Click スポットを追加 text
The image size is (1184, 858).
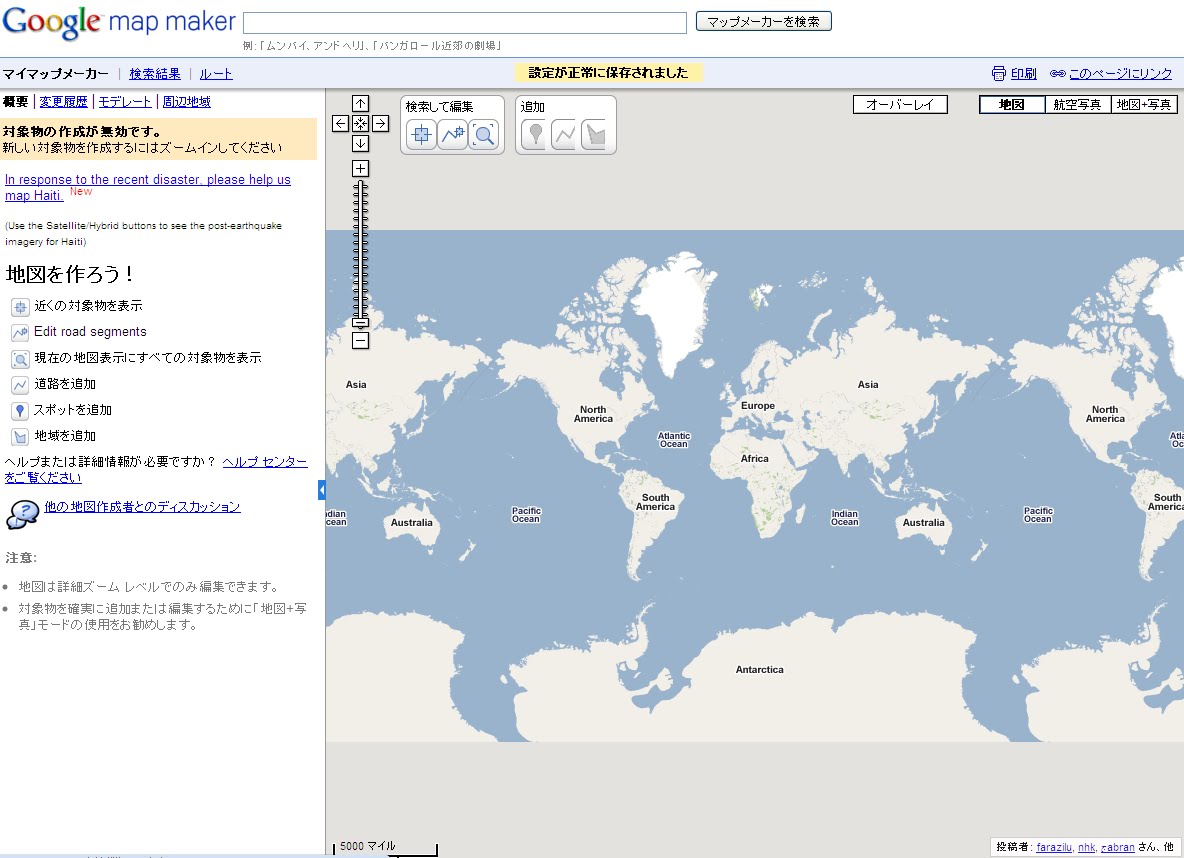[72, 409]
